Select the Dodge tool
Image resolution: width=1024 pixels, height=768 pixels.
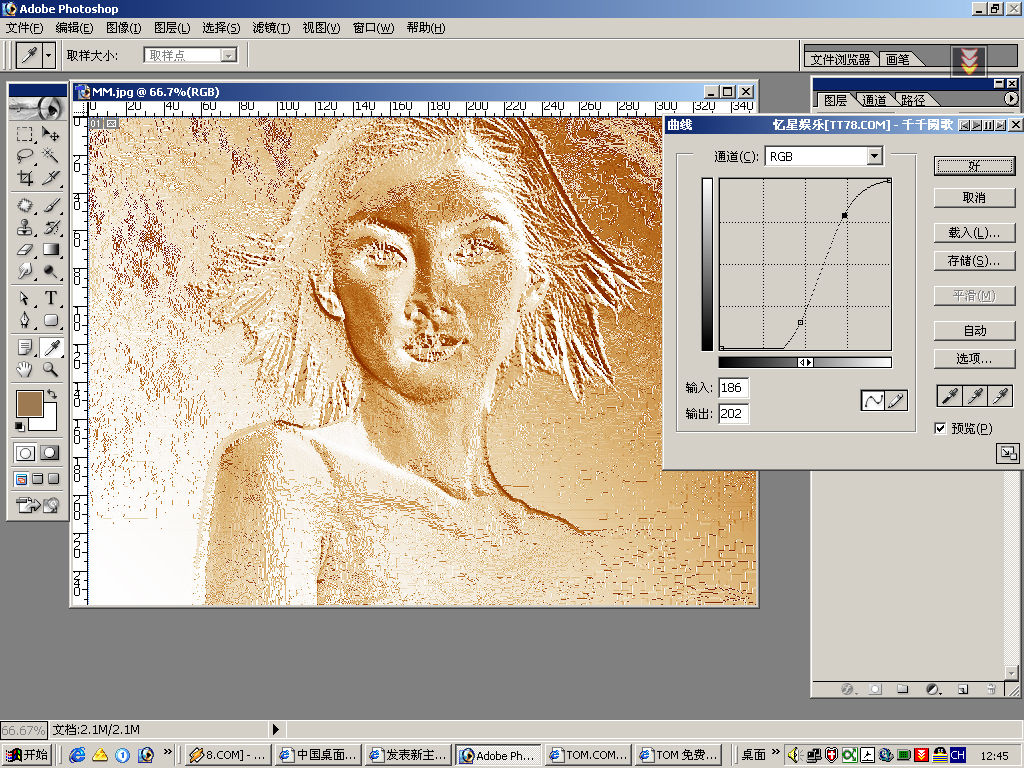click(x=50, y=270)
